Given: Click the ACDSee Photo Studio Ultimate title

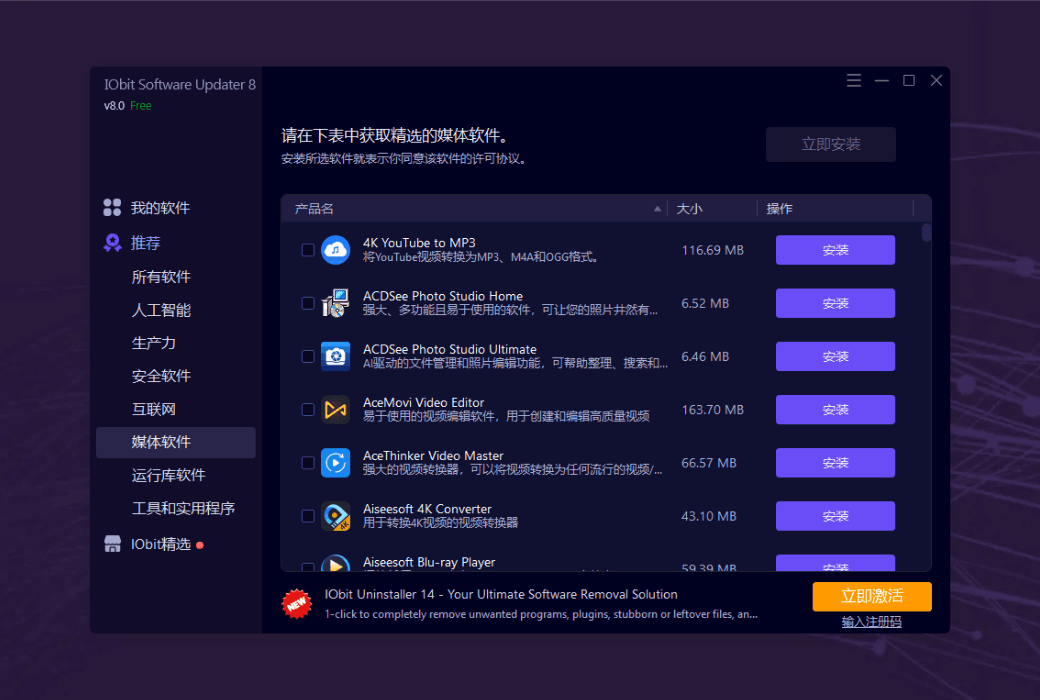Looking at the screenshot, I should click(450, 349).
